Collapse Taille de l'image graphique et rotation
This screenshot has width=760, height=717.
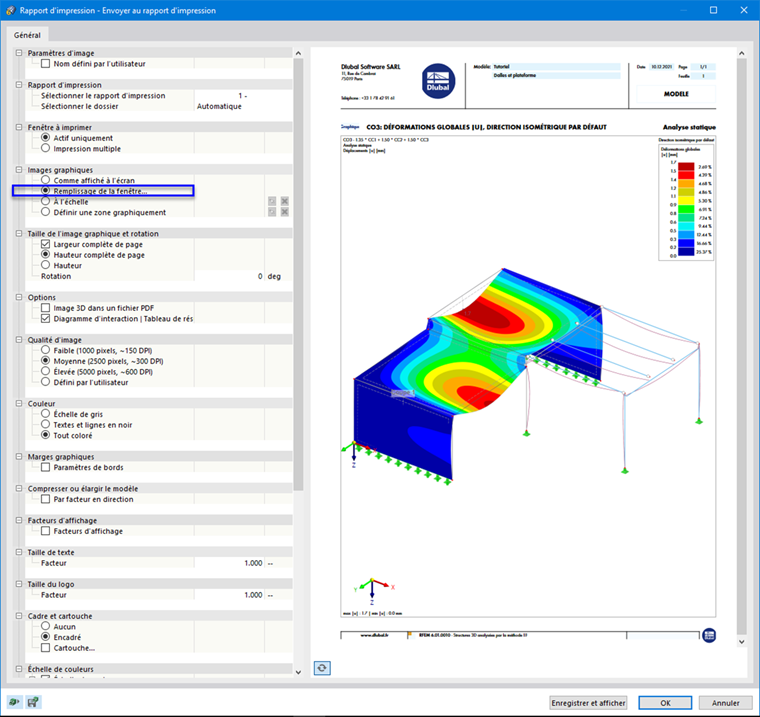coord(19,233)
